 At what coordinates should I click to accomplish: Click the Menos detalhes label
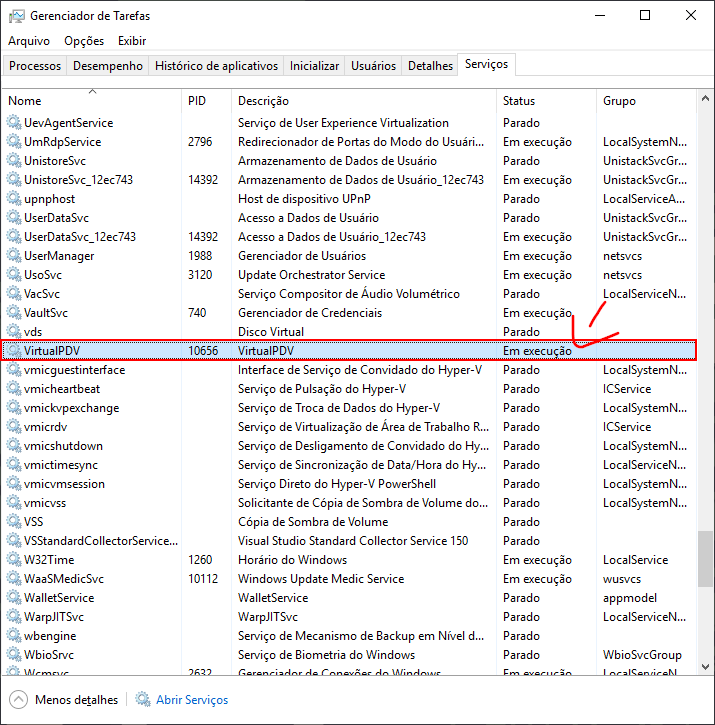pyautogui.click(x=76, y=700)
